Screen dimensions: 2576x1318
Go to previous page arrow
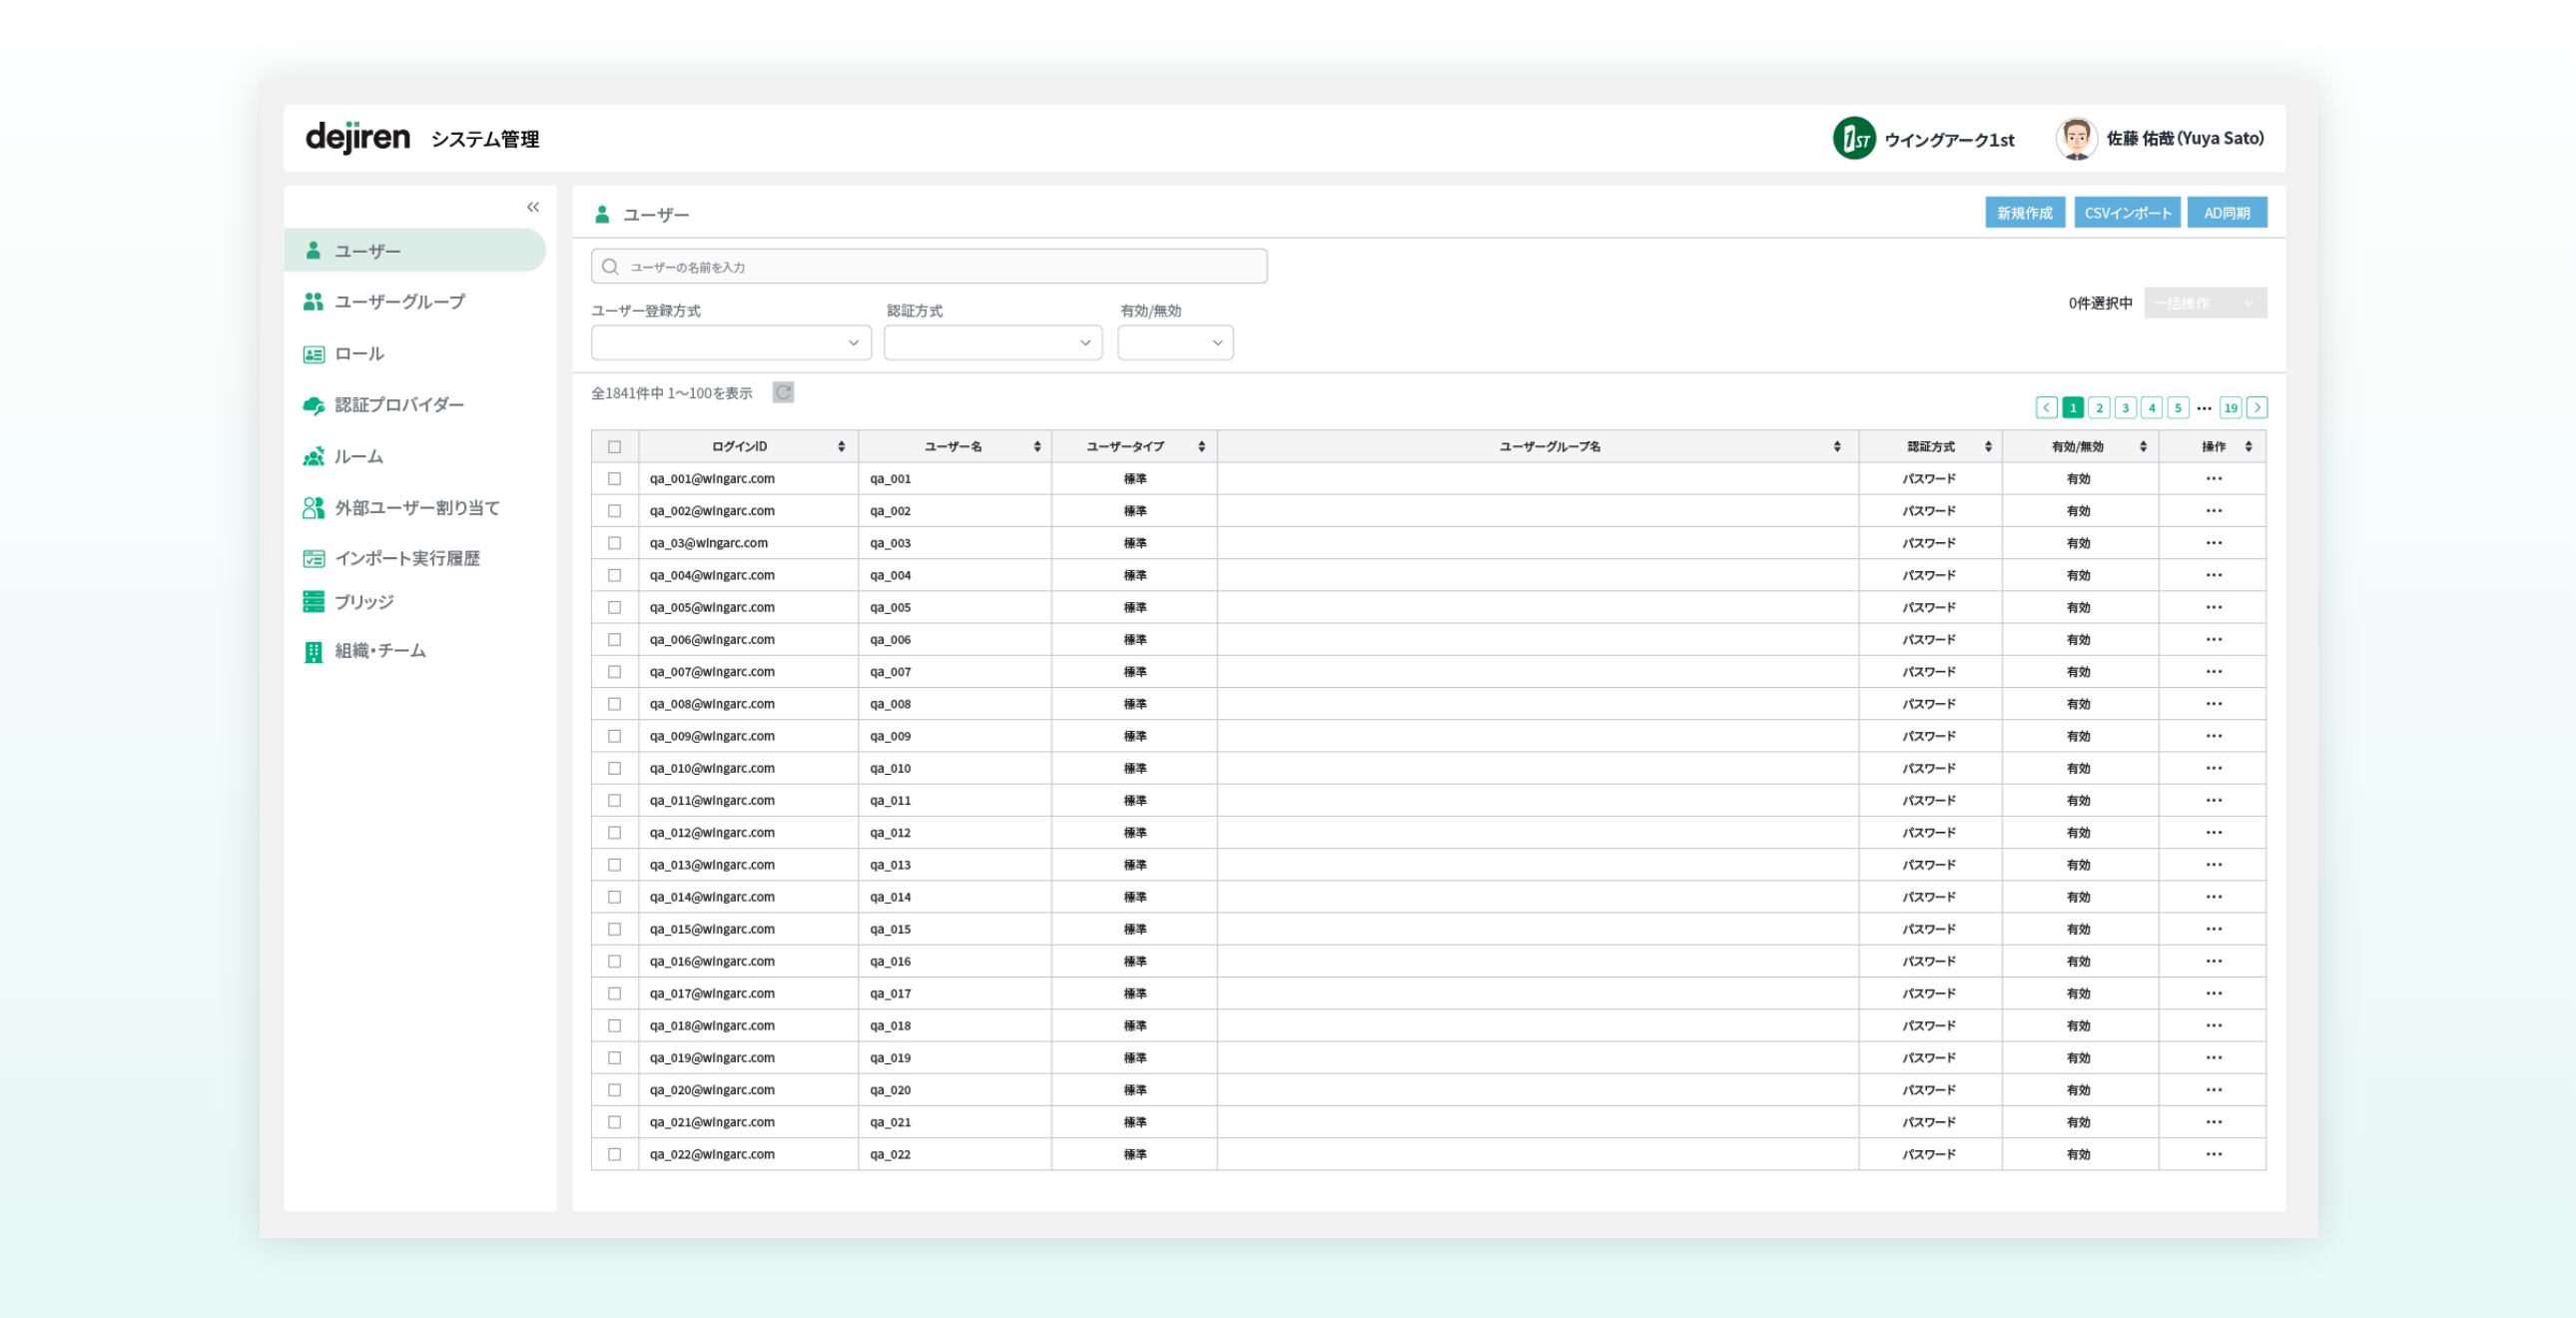[2046, 407]
